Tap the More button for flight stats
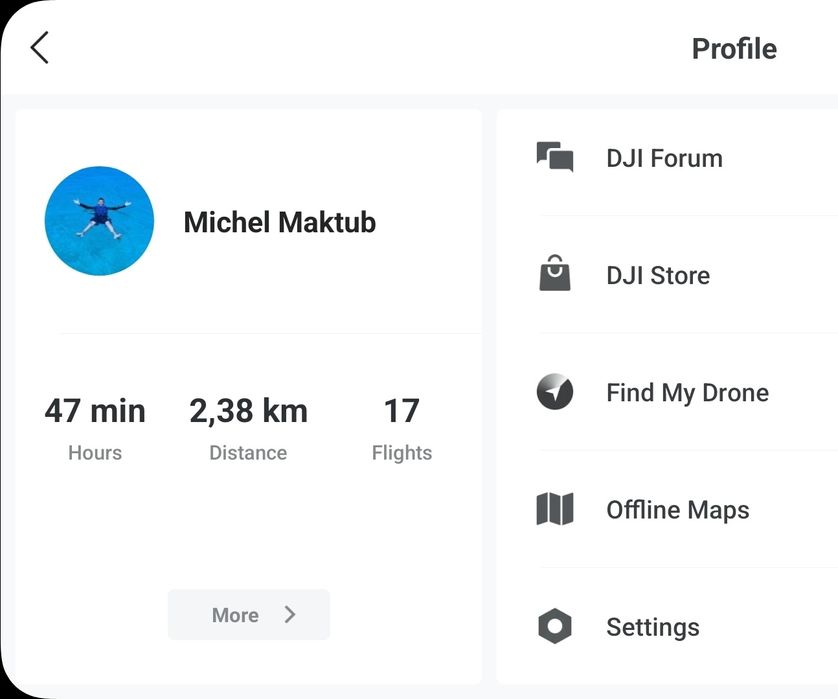This screenshot has height=699, width=838. point(249,615)
